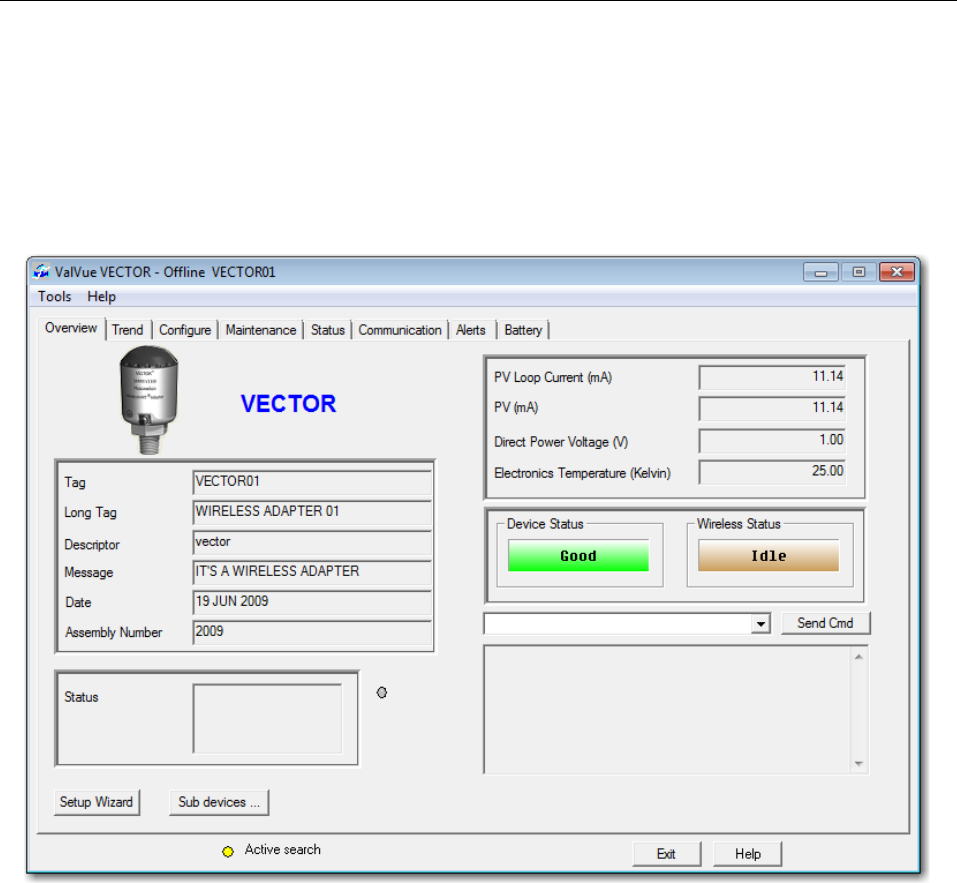
Task: Click the Direct Power Voltage value
Action: pyautogui.click(x=772, y=441)
